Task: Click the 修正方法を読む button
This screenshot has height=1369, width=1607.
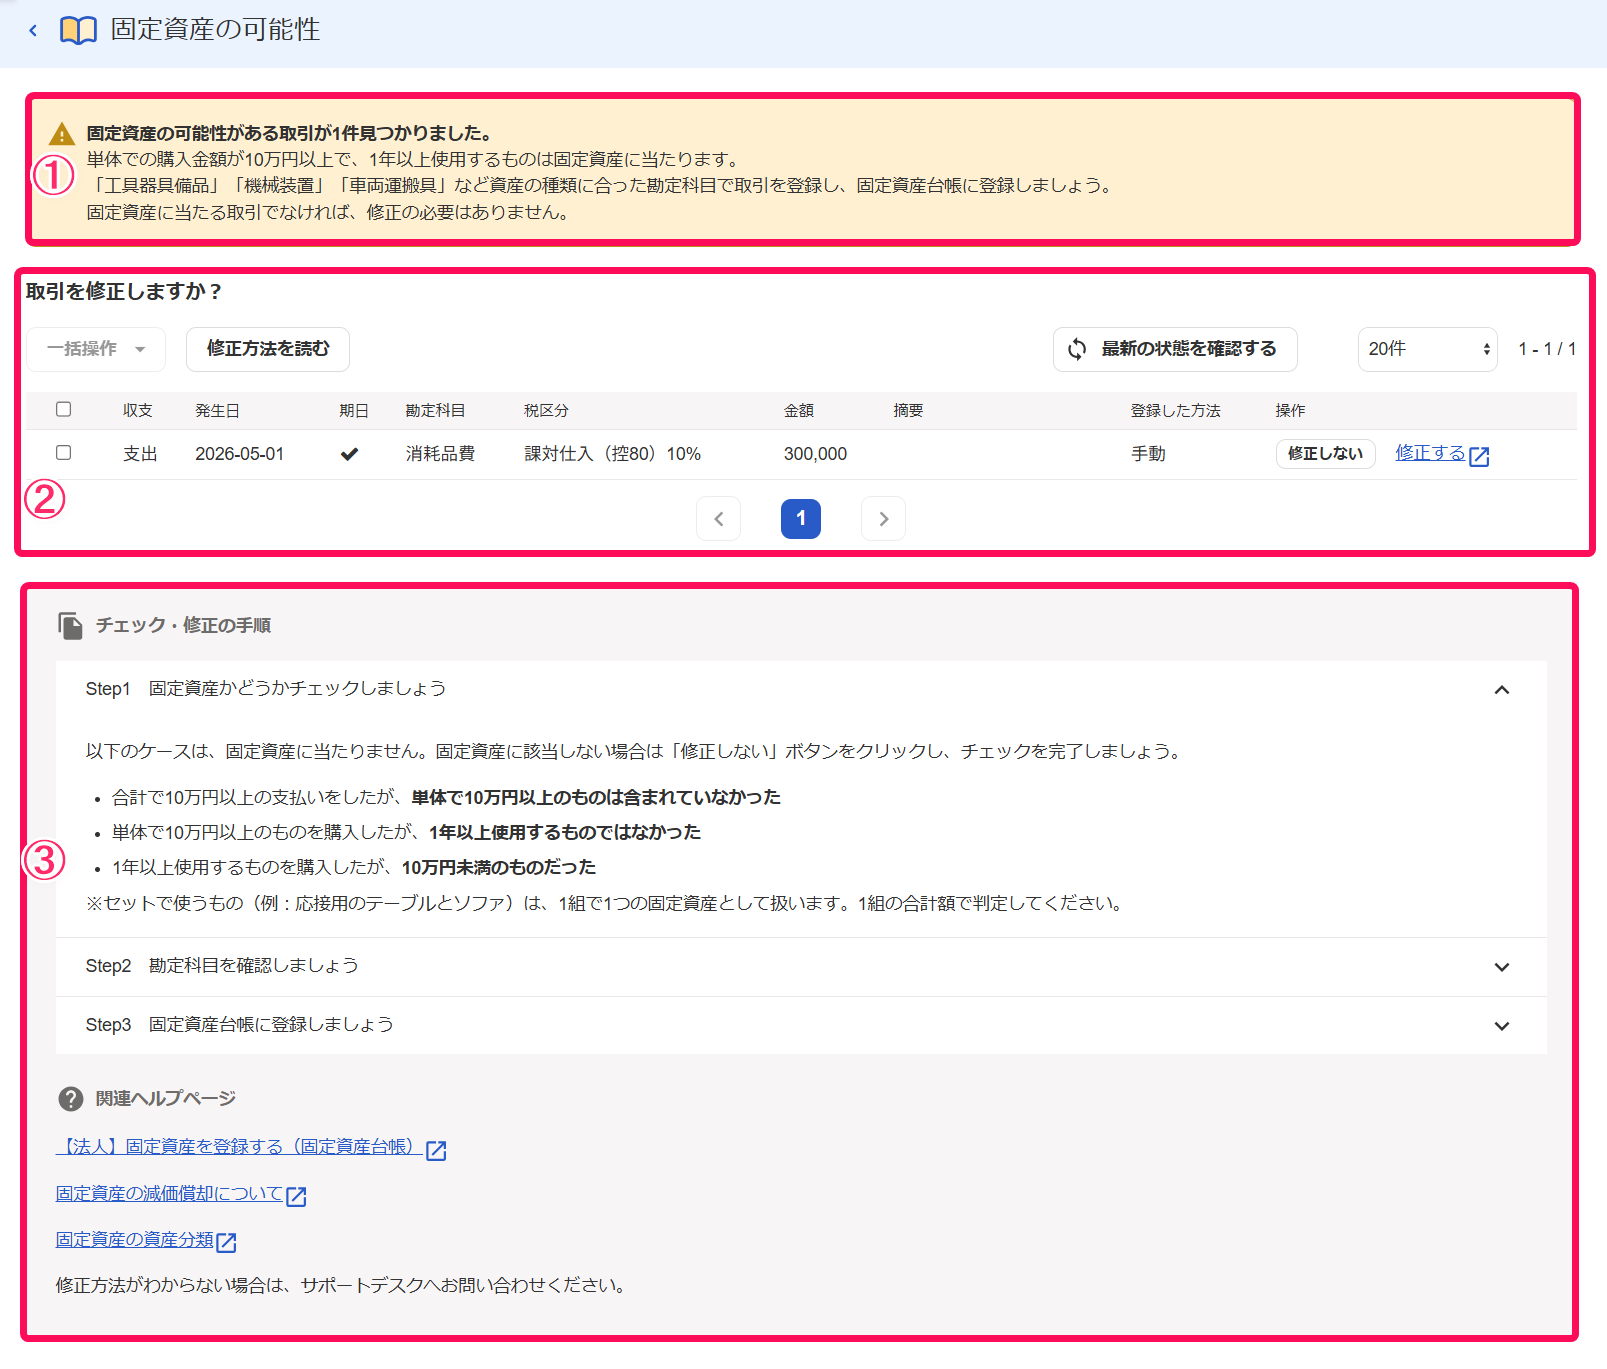Action: click(x=268, y=349)
